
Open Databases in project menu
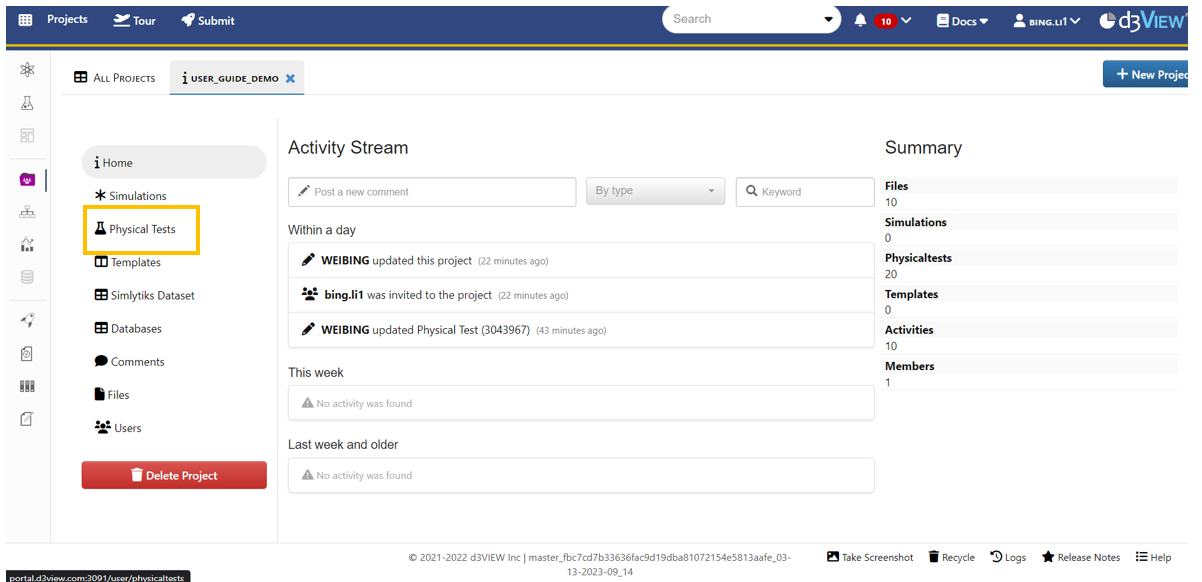[127, 328]
